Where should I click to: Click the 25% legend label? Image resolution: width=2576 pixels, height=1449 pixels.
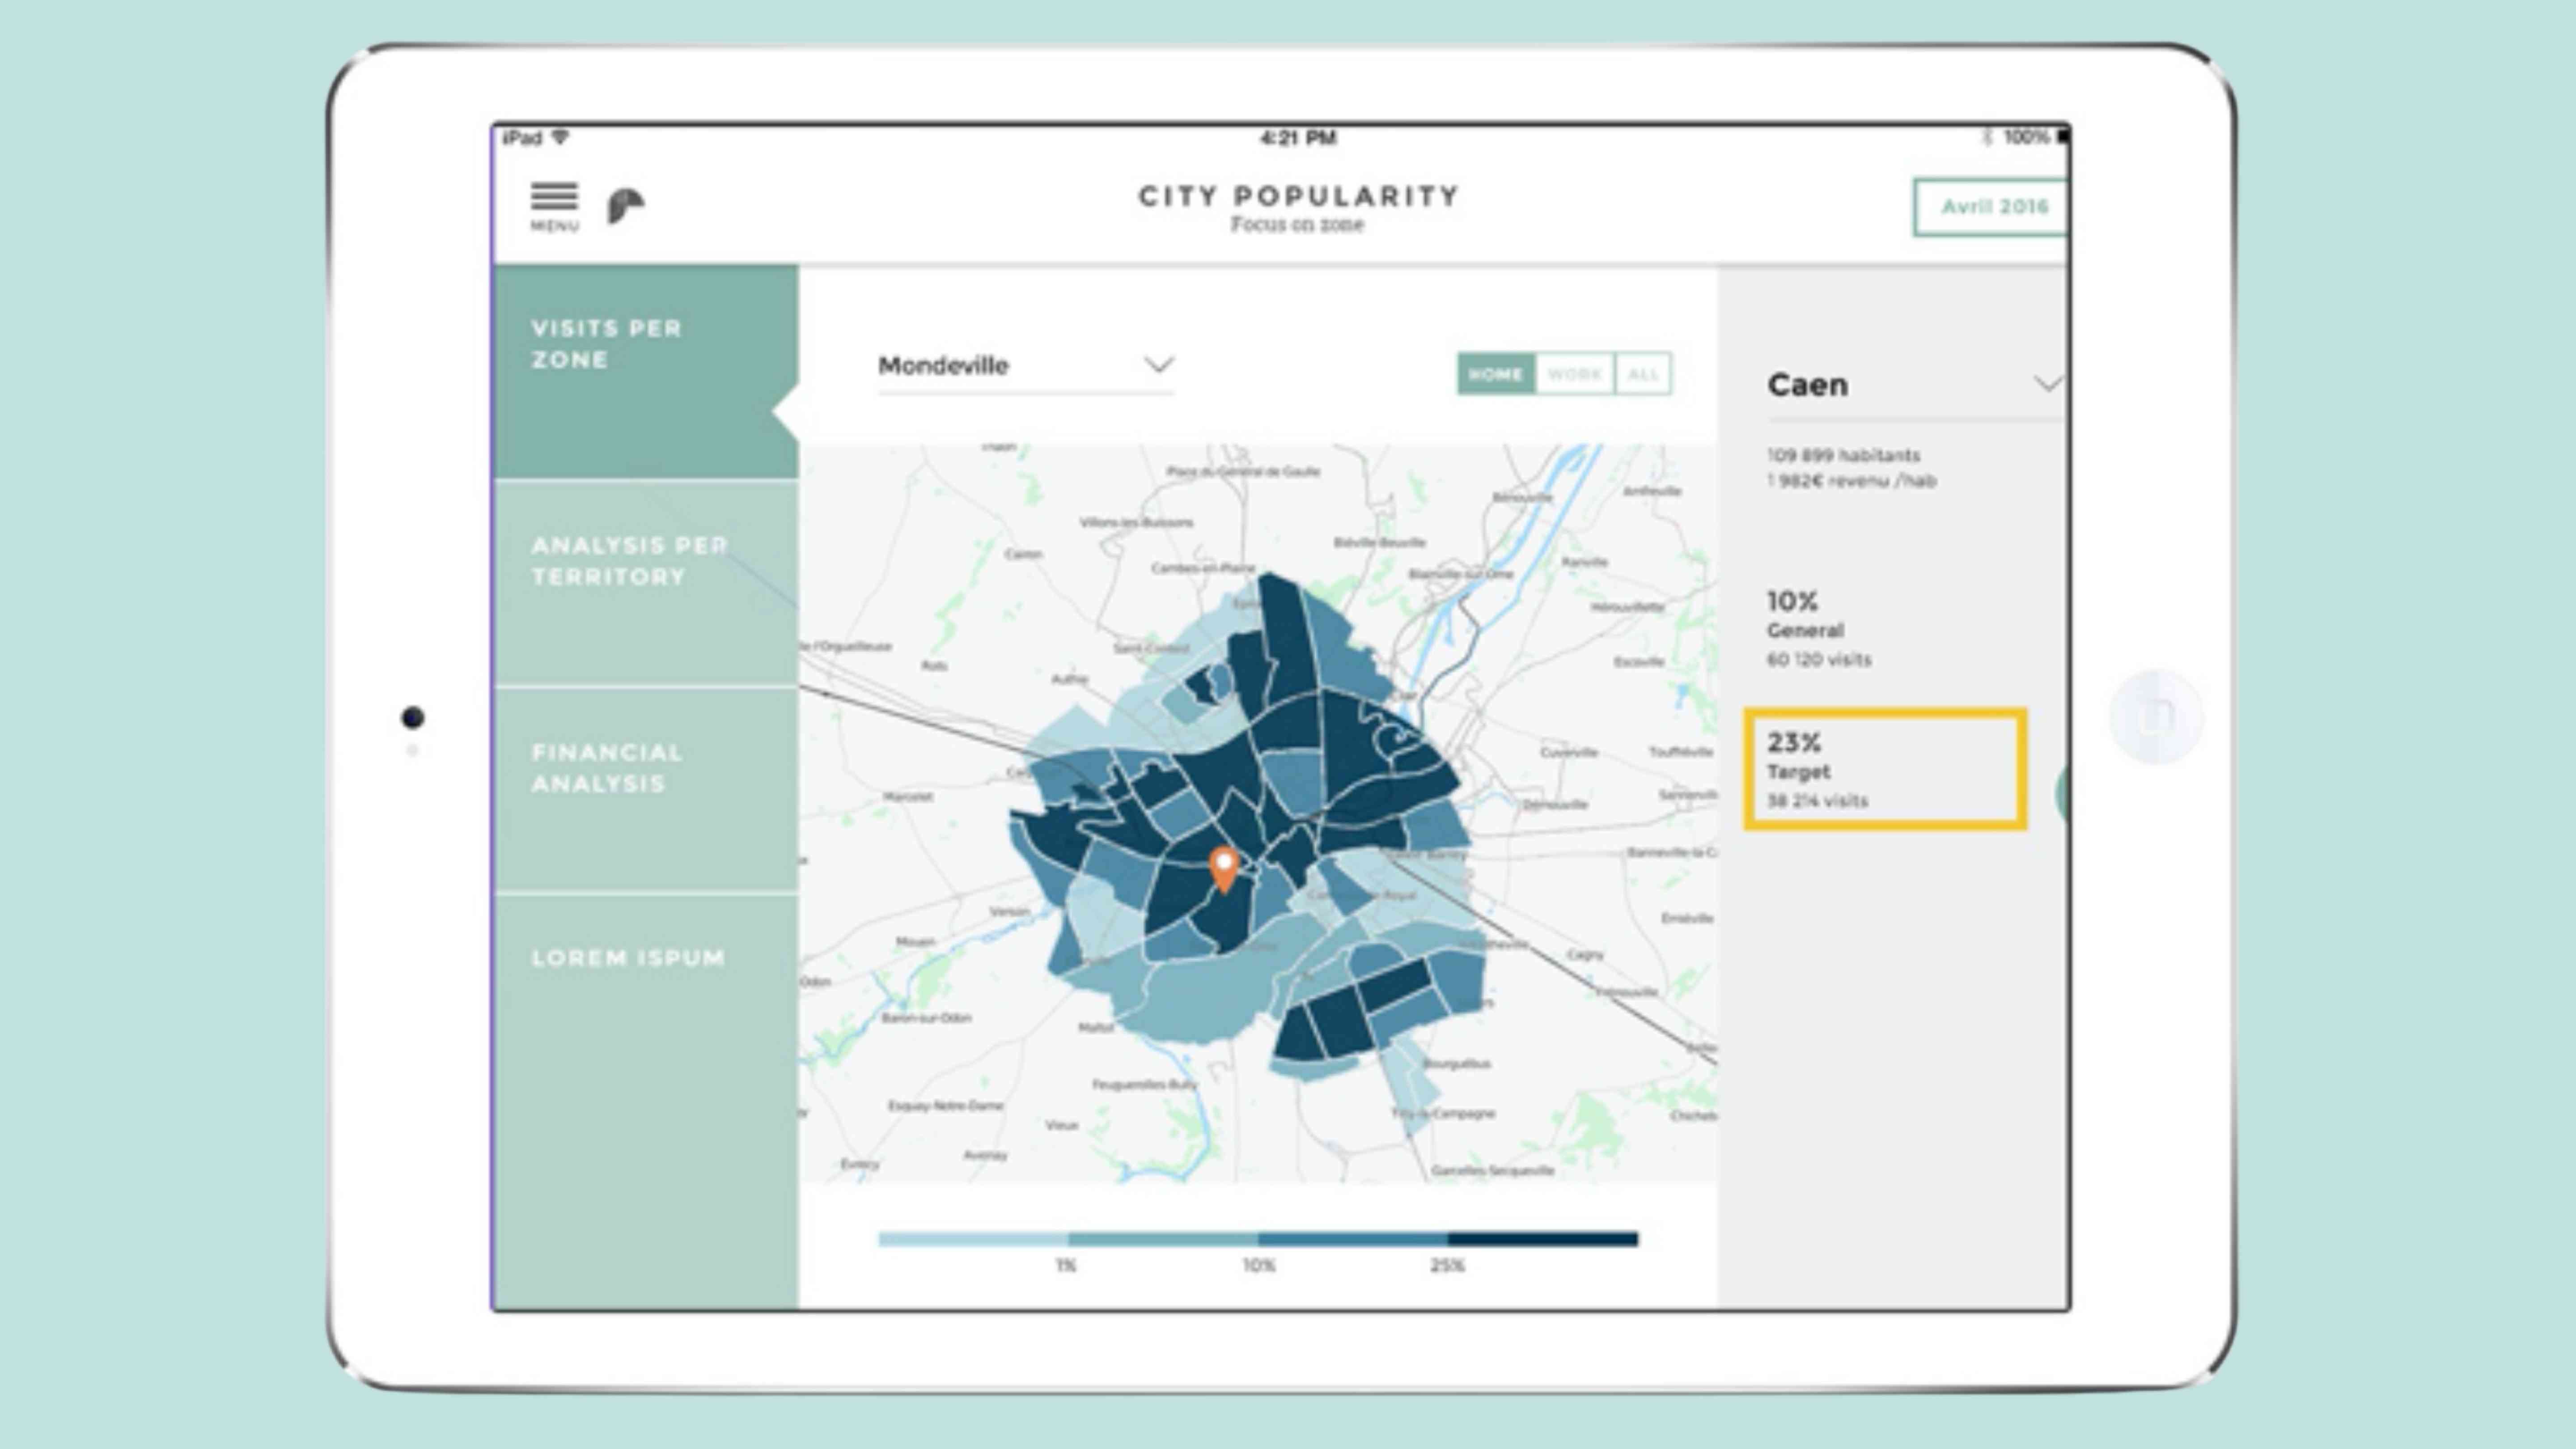click(1447, 1266)
